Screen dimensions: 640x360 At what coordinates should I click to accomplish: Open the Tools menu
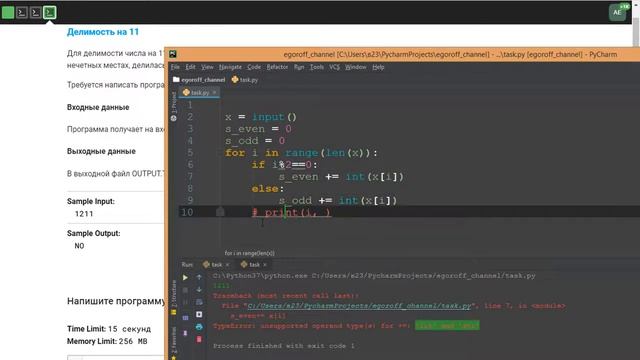coord(316,67)
